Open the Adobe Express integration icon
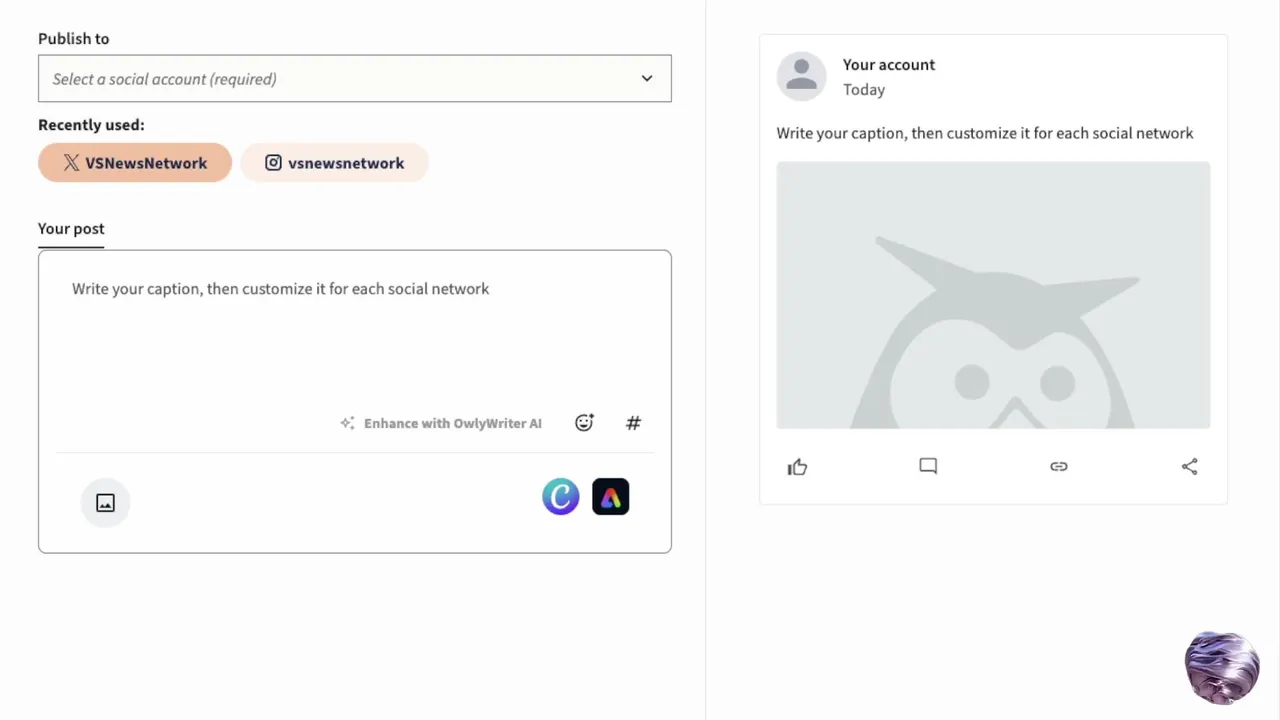The width and height of the screenshot is (1280, 720). click(610, 497)
